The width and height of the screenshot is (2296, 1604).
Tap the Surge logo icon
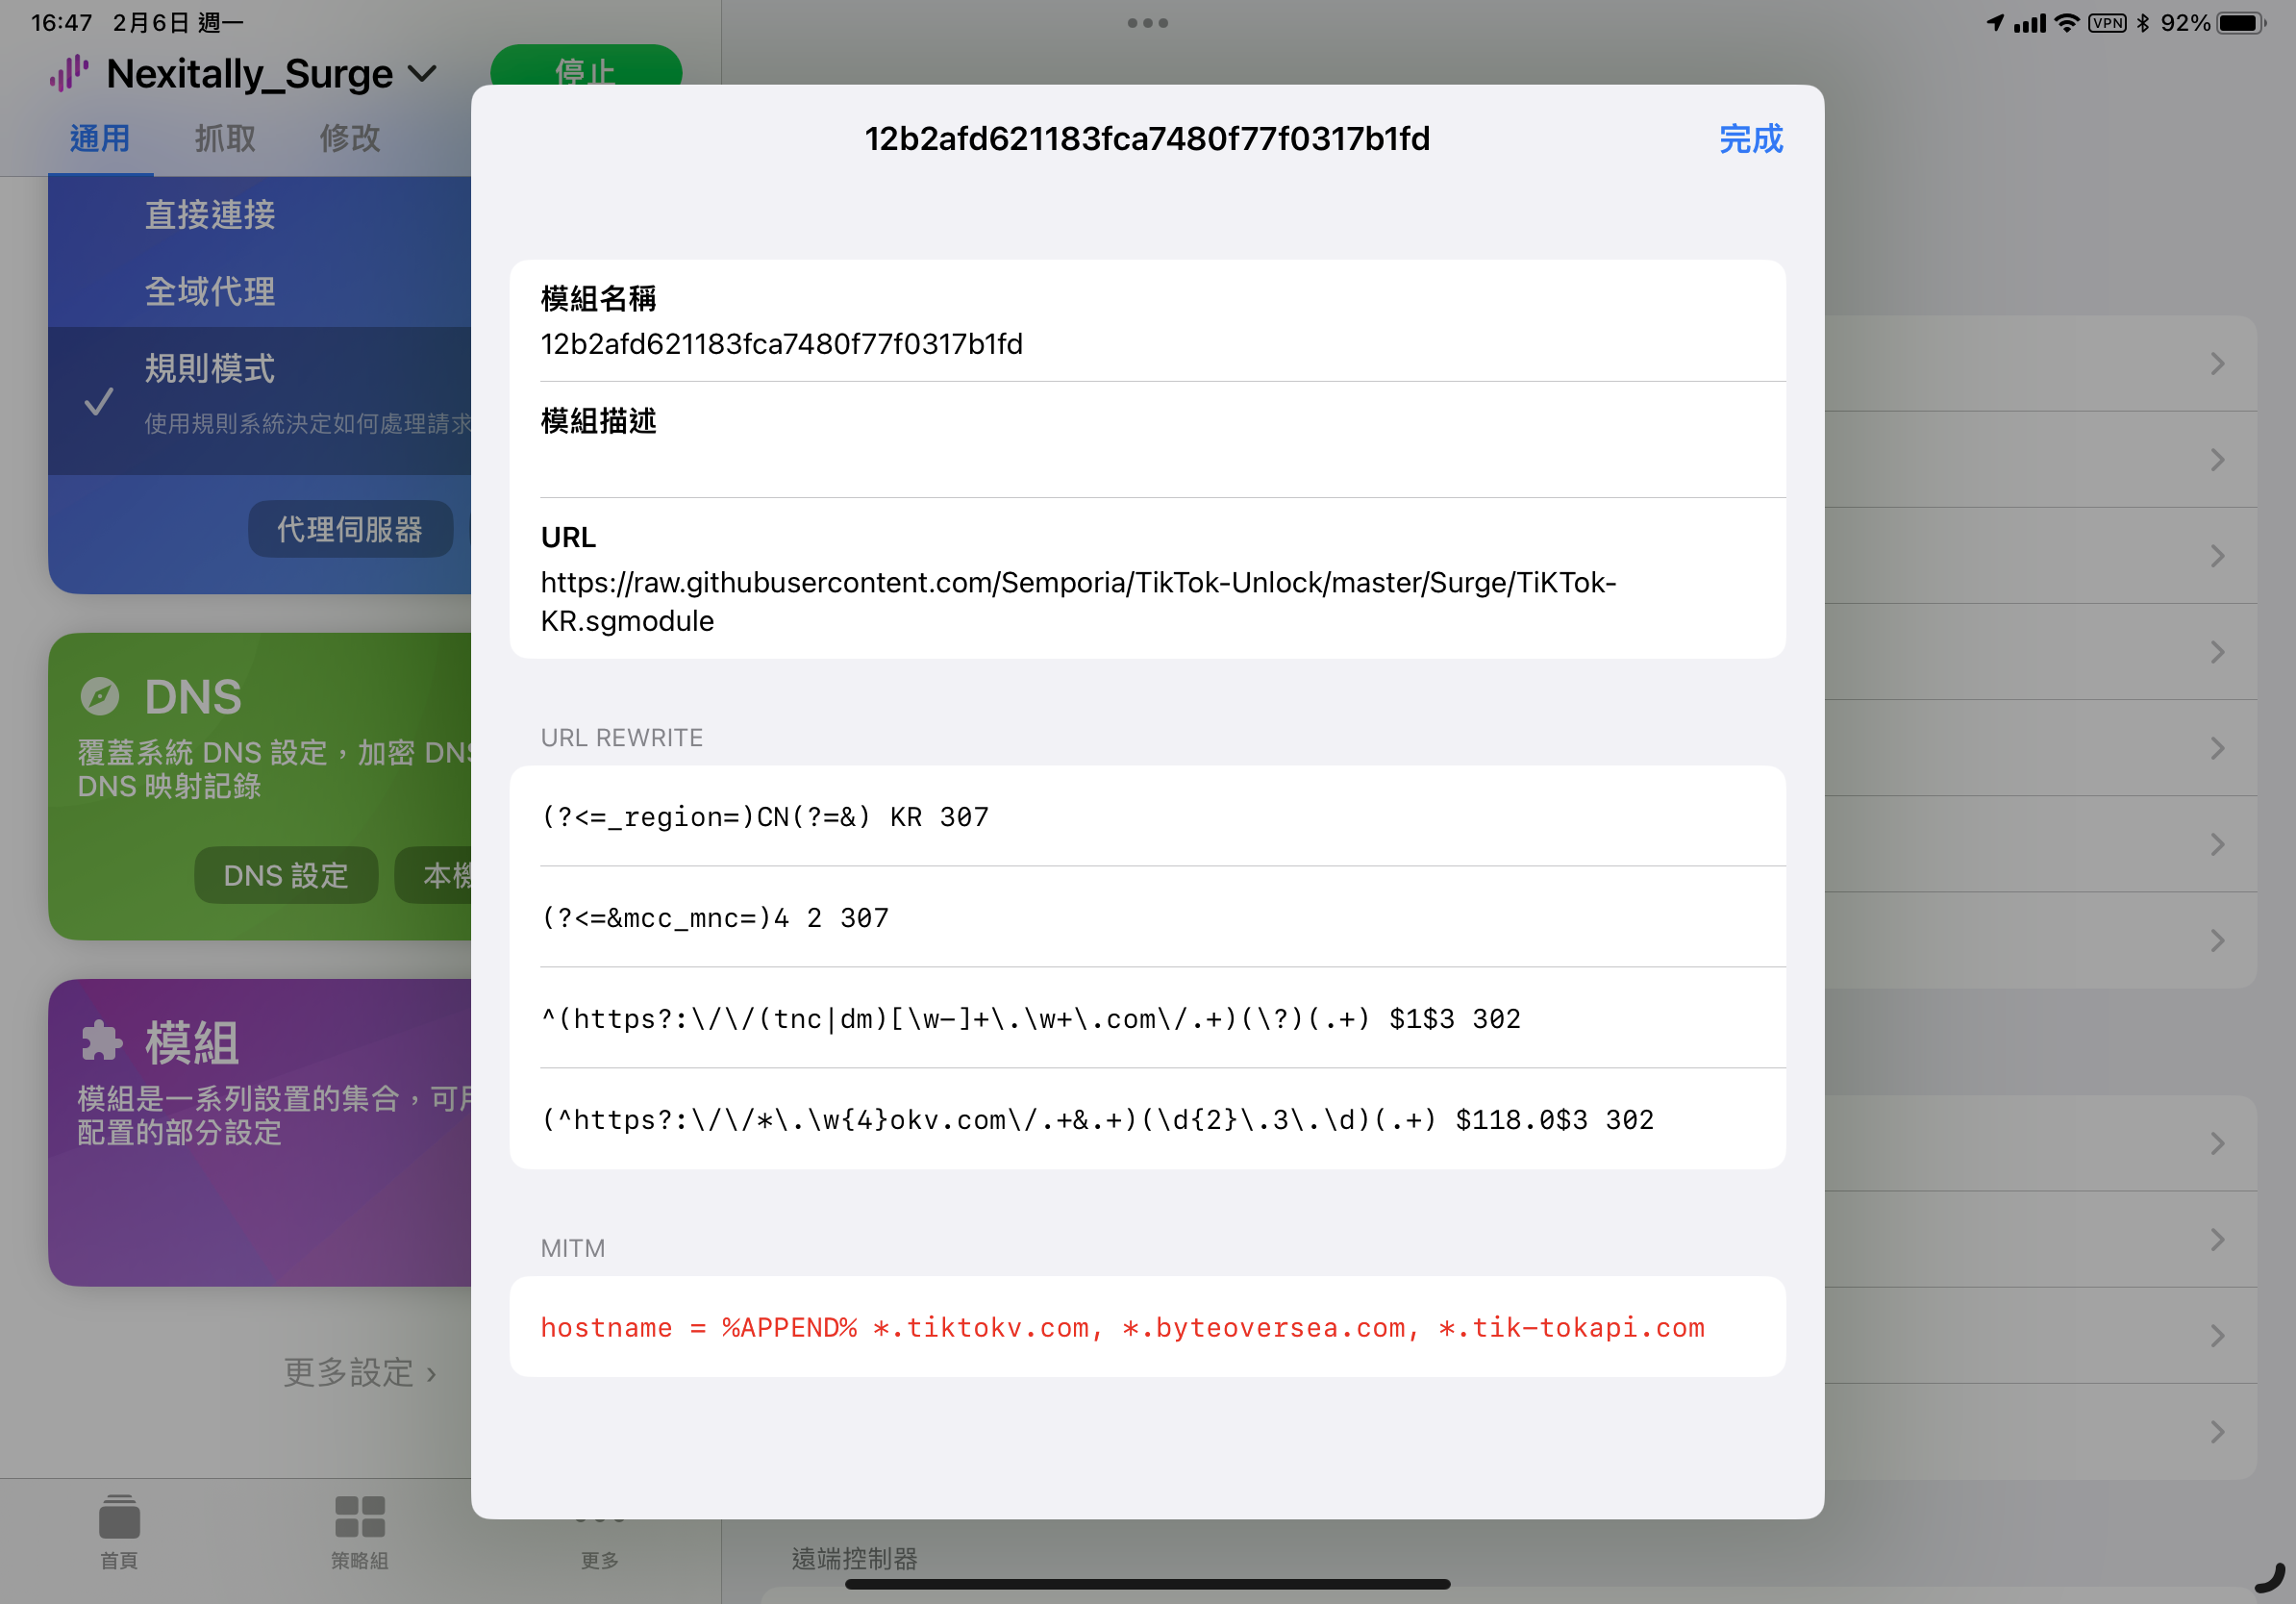click(x=69, y=74)
